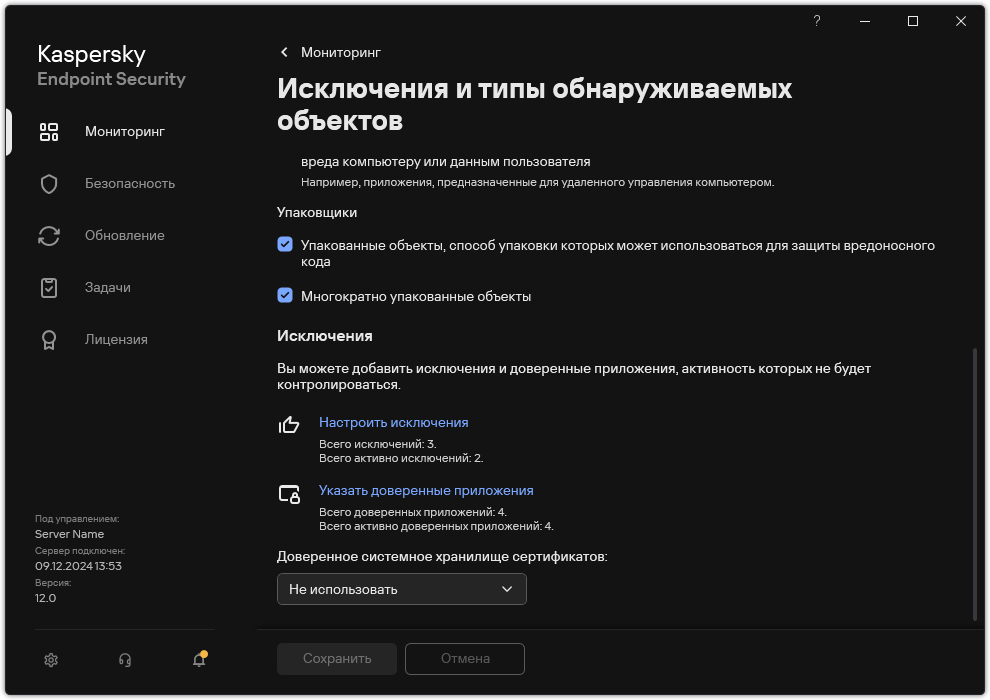
Task: Click the Tasks clipboard icon
Action: (x=49, y=288)
